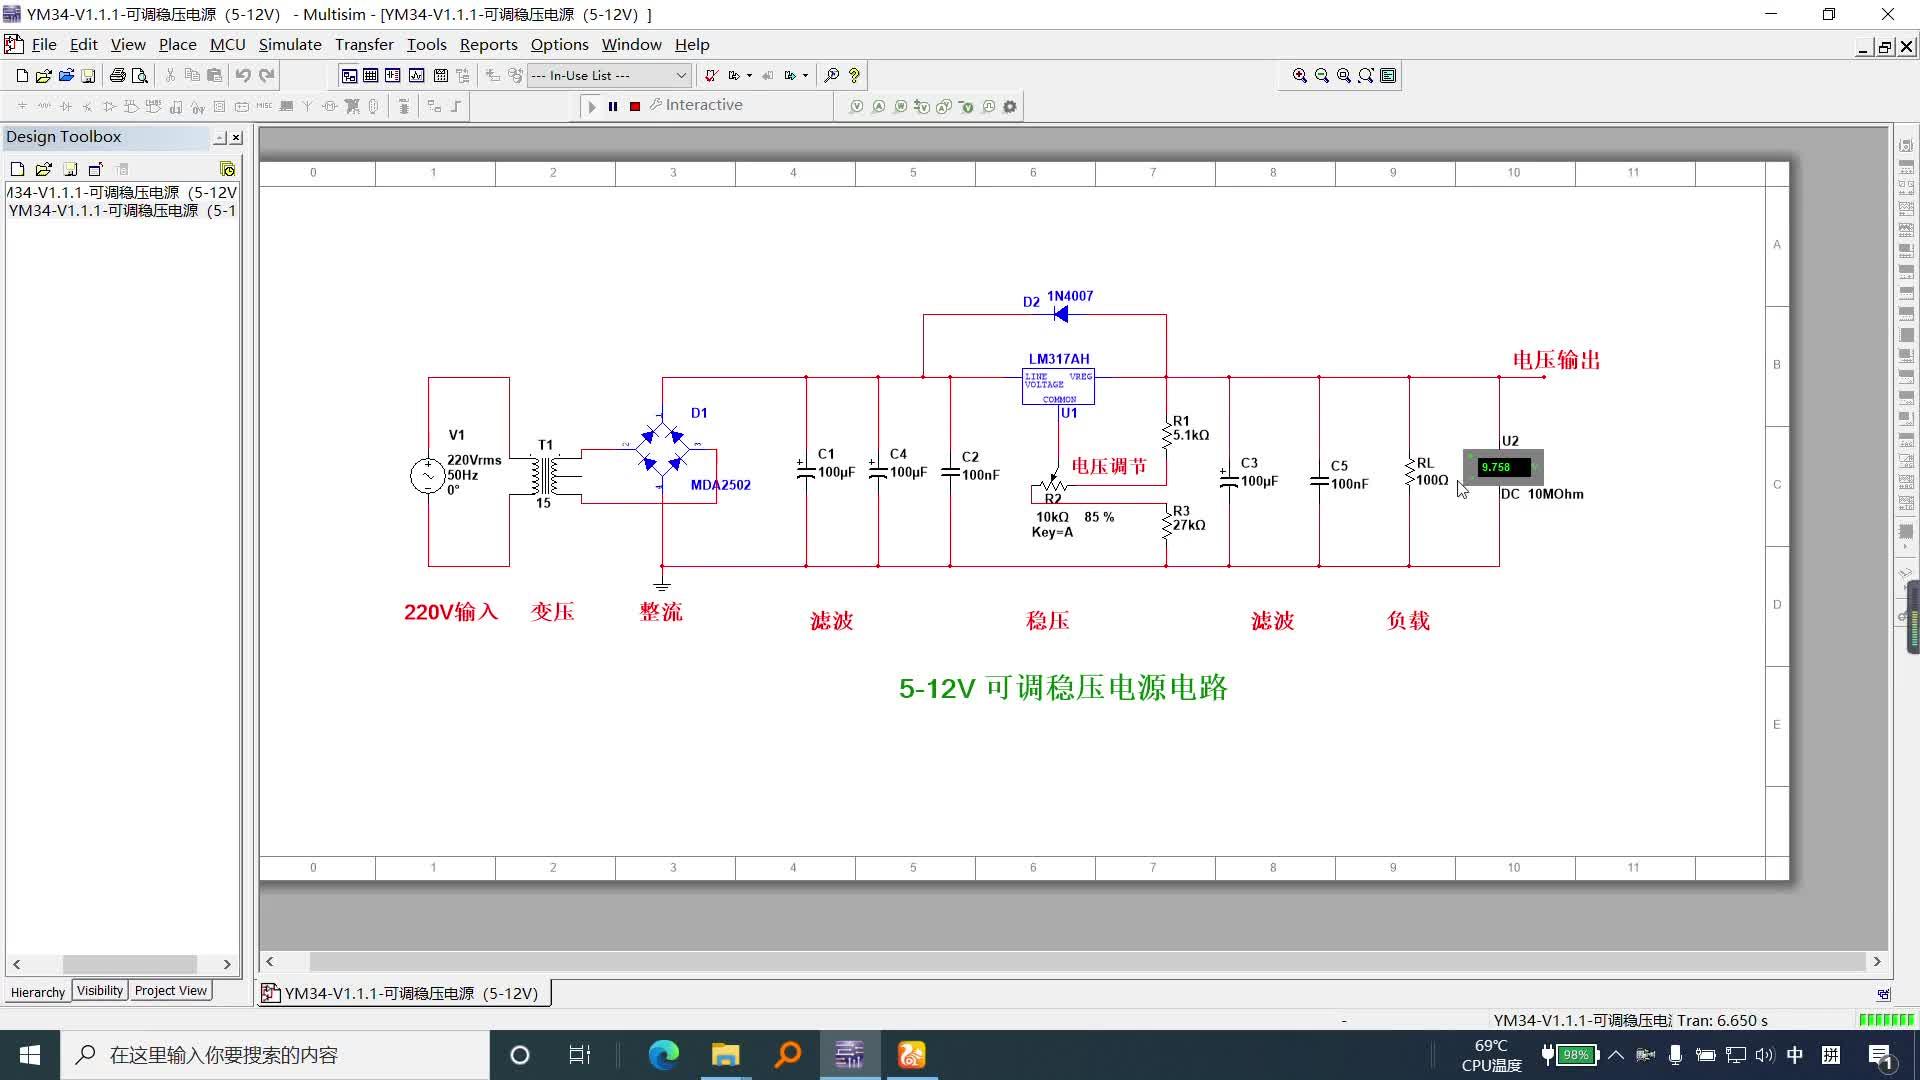Switch to the Project View tab
This screenshot has width=1920, height=1080.
pos(171,990)
